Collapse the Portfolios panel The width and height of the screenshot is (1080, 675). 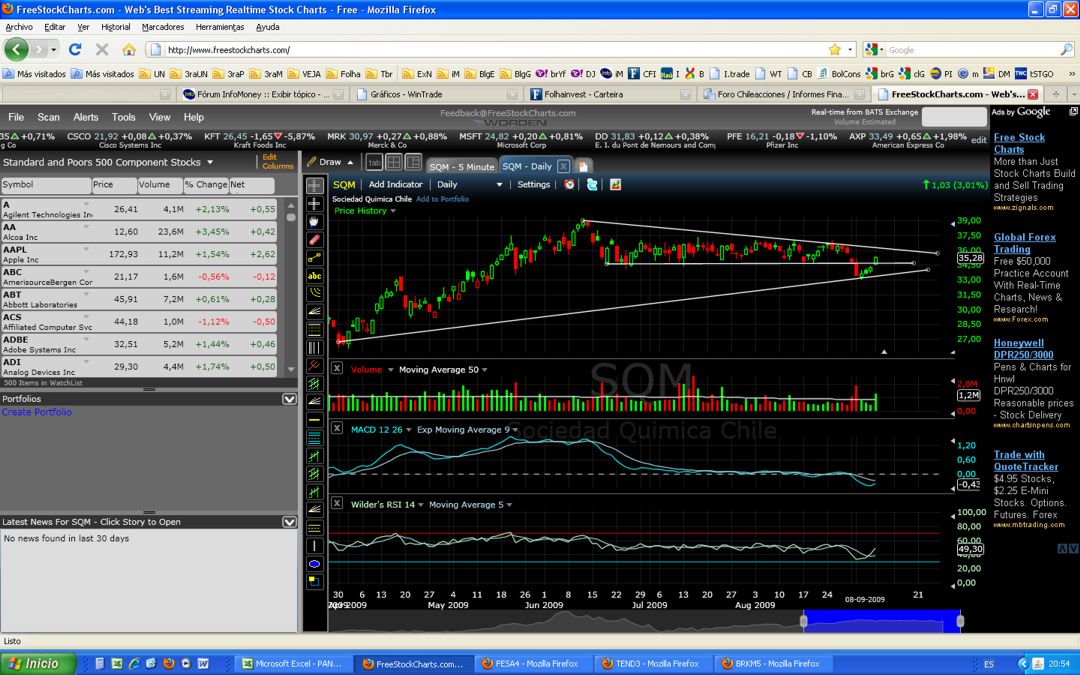(289, 399)
